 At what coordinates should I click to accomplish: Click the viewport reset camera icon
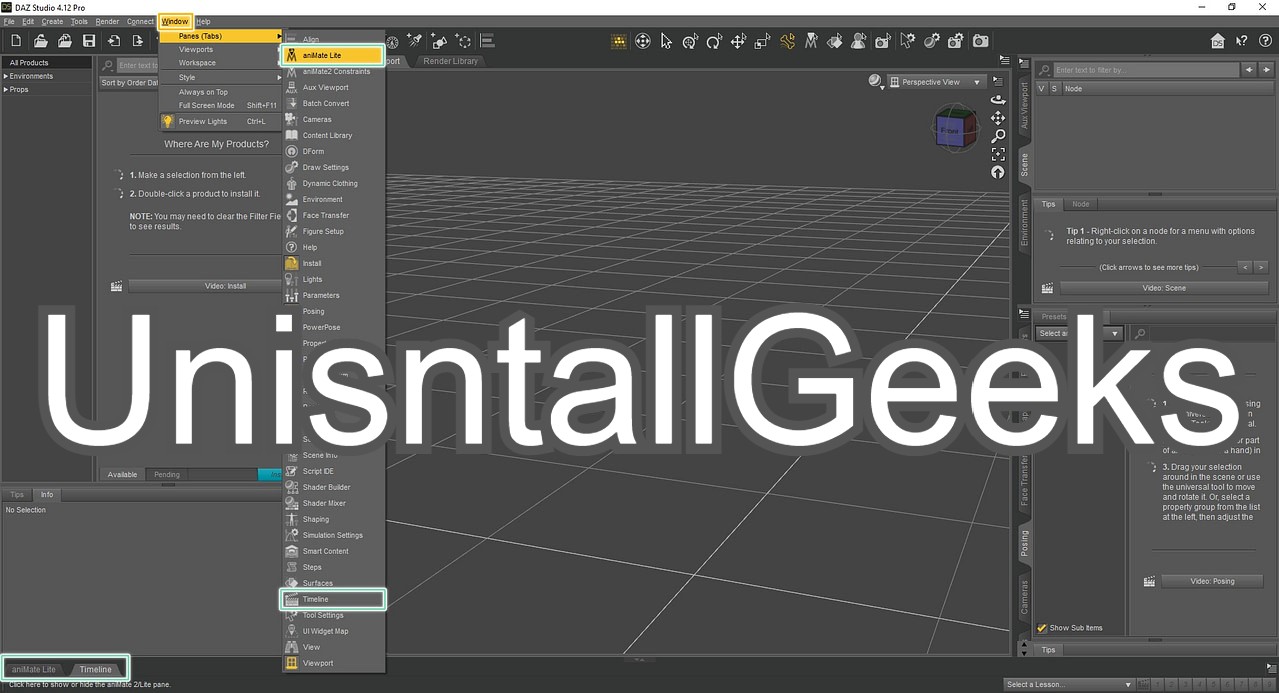point(998,172)
